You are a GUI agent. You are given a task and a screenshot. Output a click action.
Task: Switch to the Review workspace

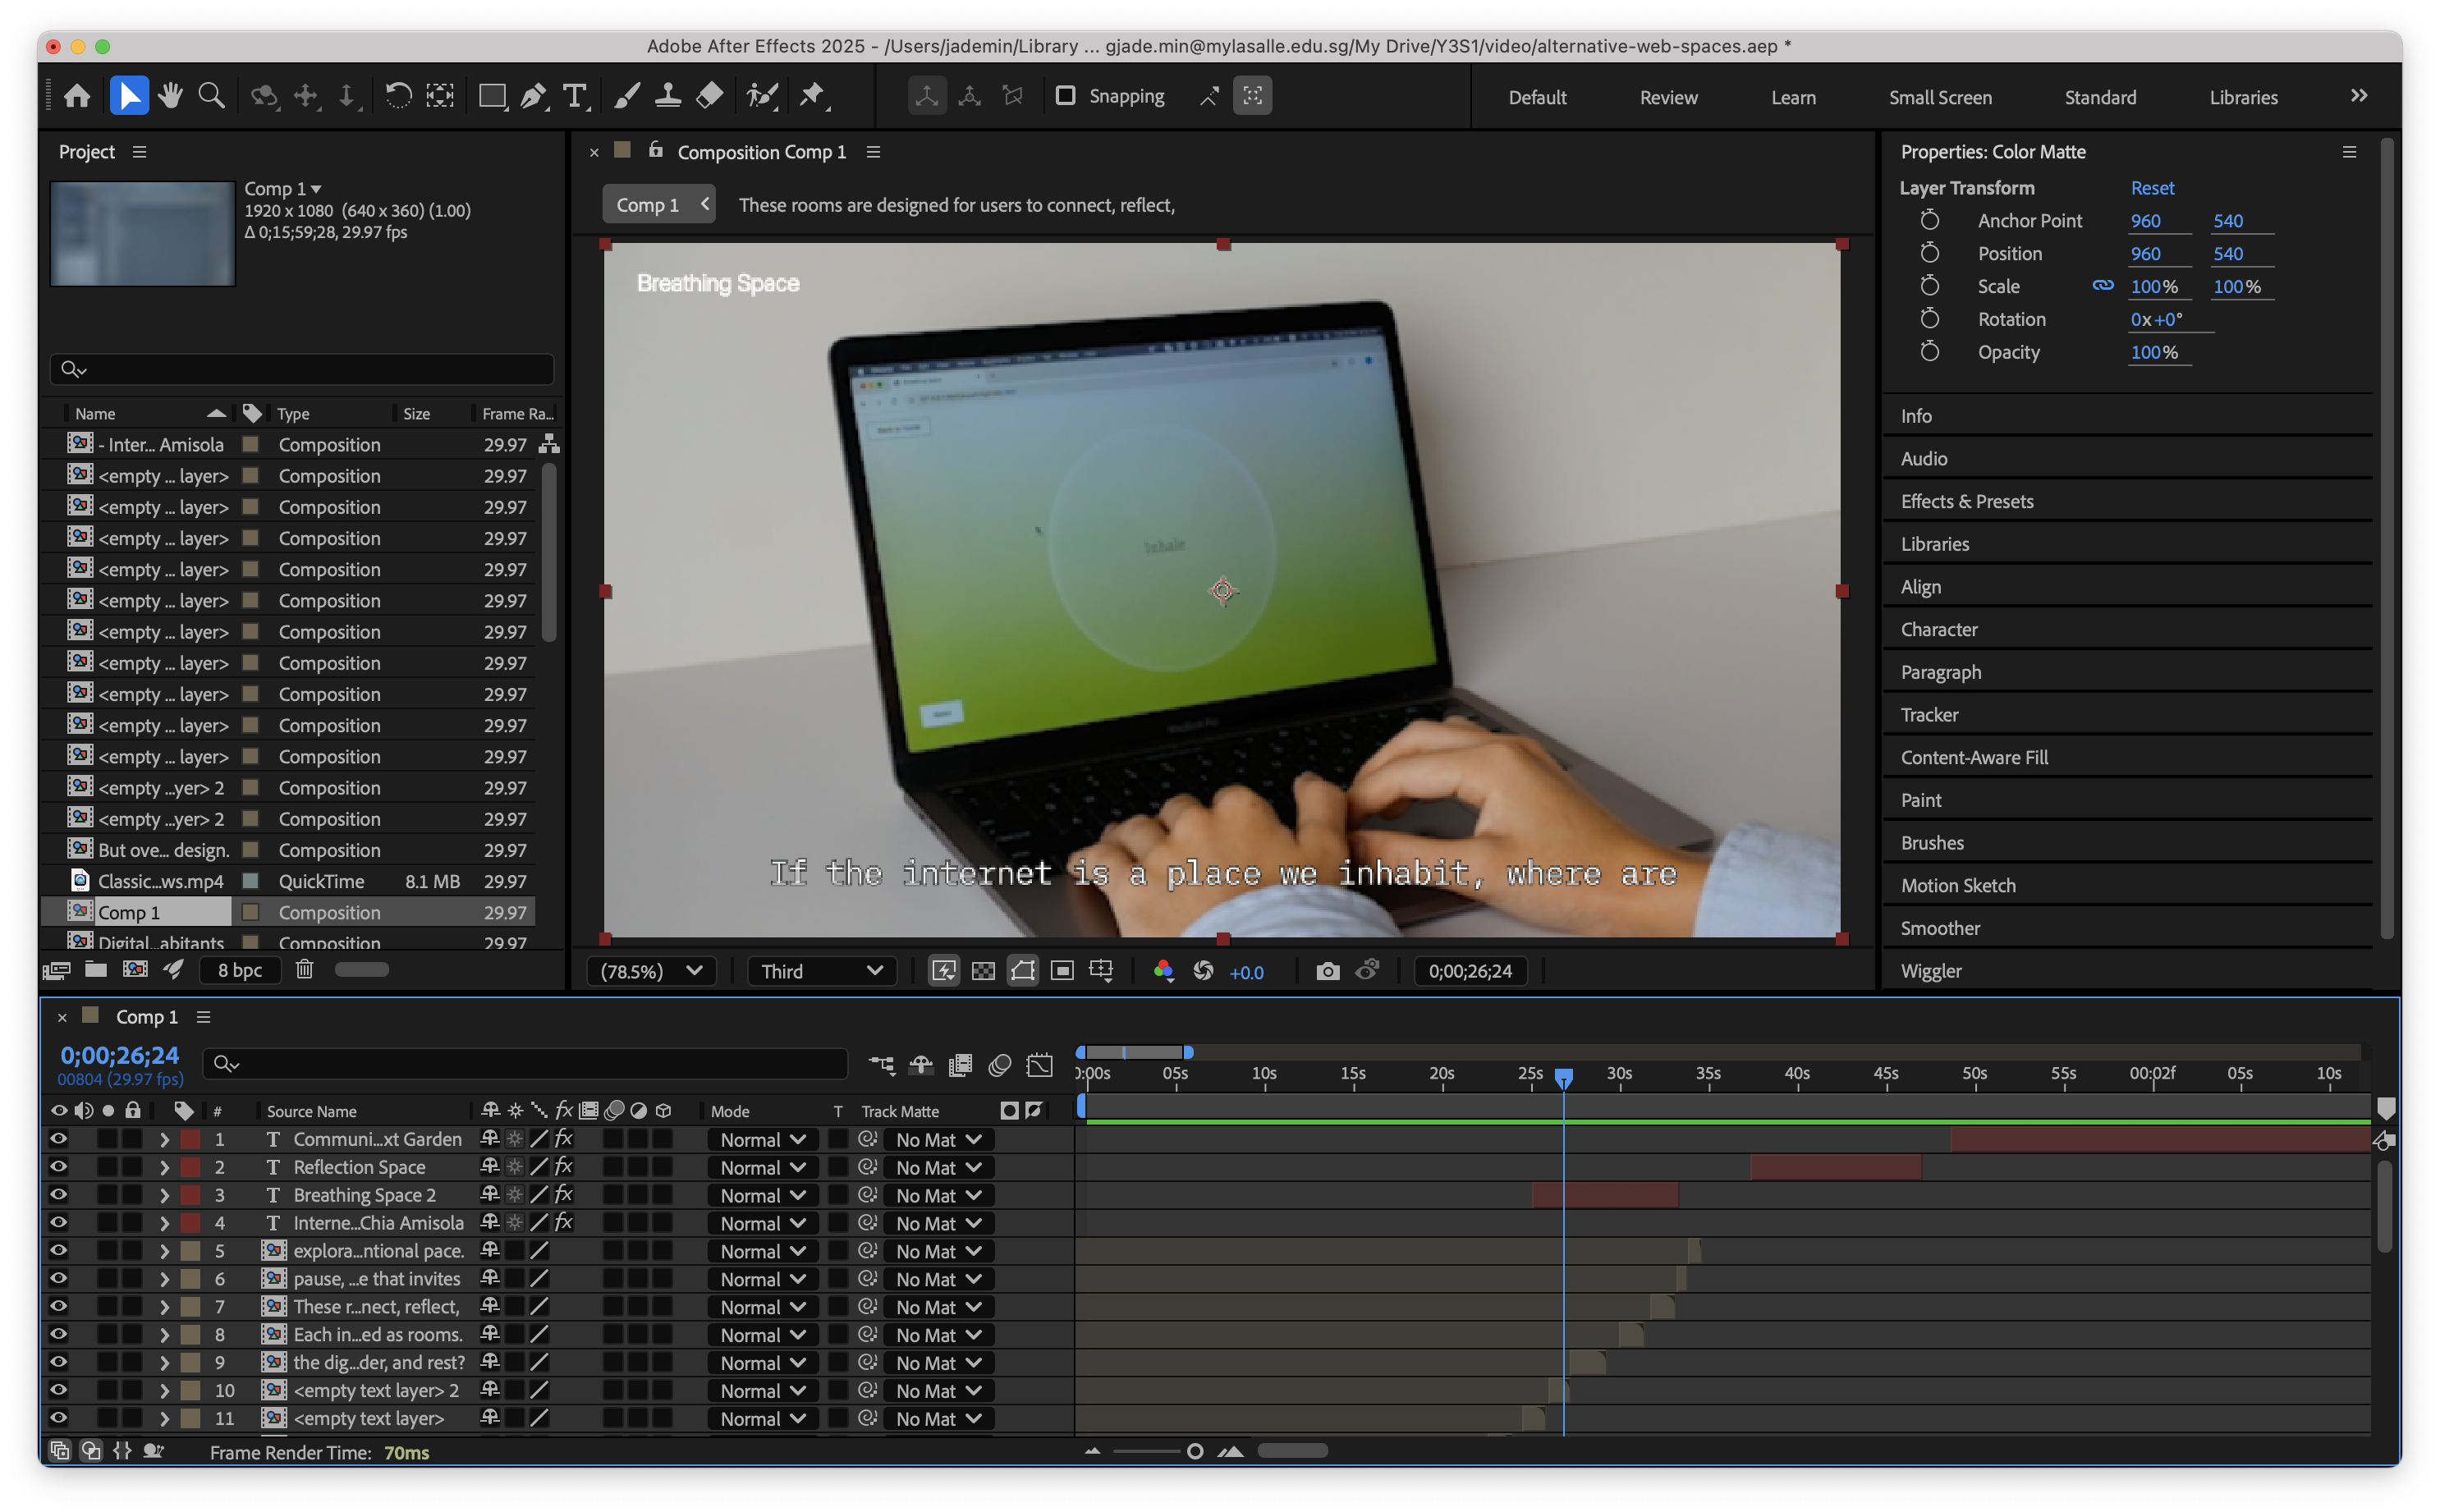1668,97
